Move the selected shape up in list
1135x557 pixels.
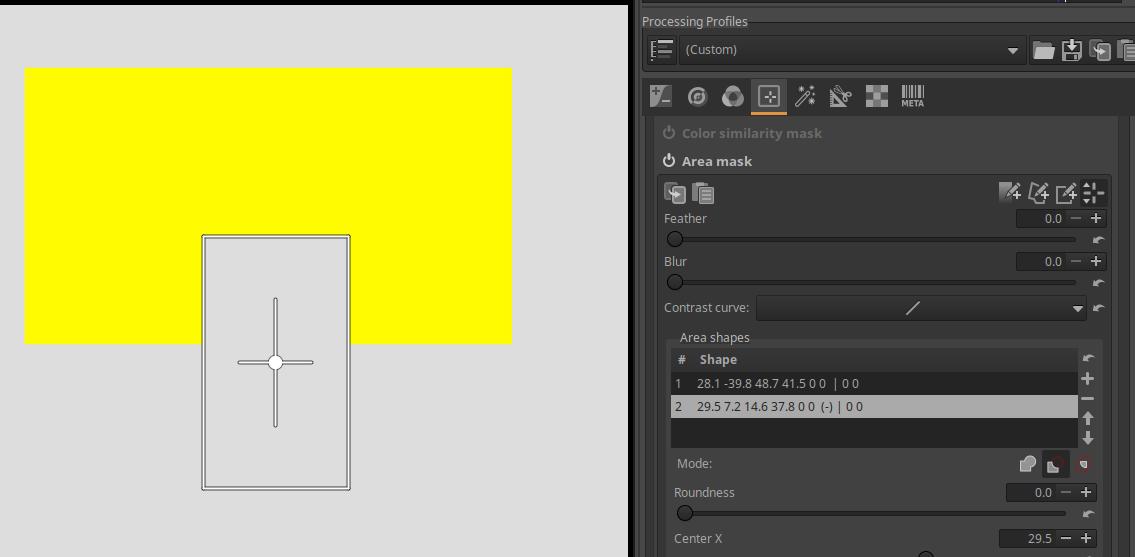pos(1088,418)
